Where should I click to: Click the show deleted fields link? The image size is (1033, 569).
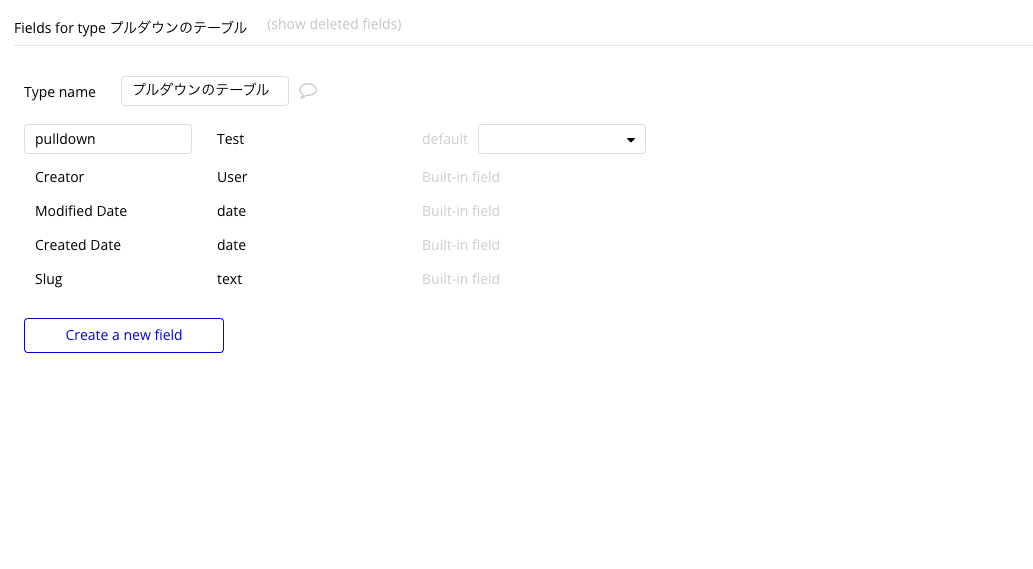(334, 24)
